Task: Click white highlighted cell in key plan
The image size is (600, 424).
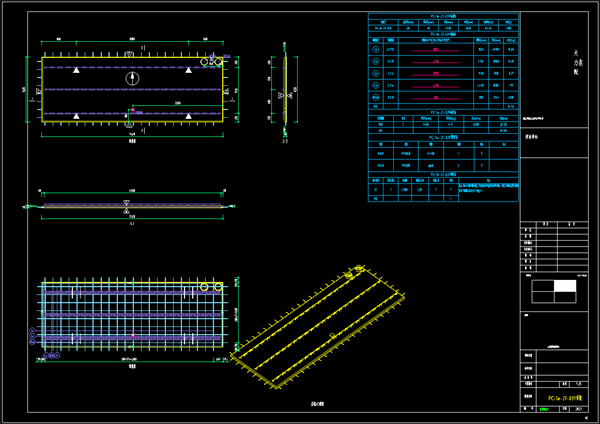Action: 565,286
